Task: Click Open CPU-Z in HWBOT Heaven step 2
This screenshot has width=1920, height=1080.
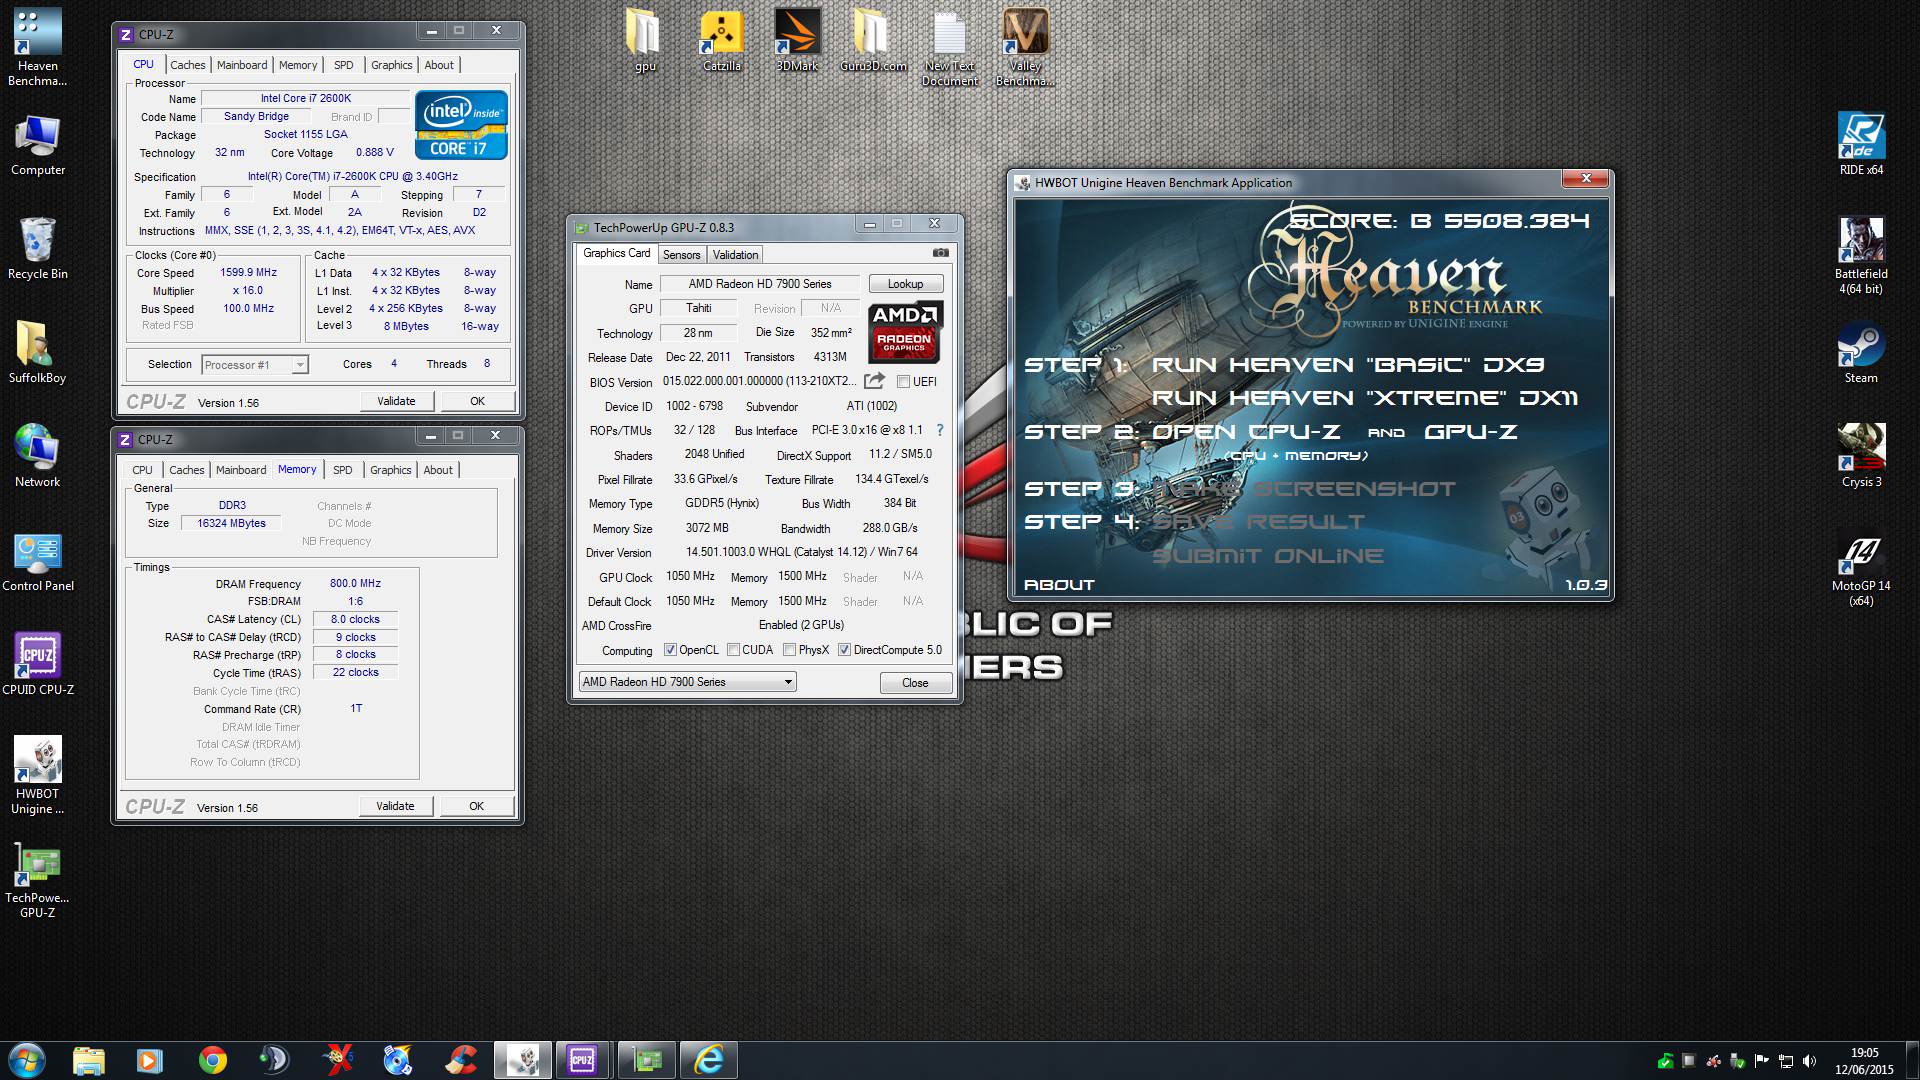Action: click(1246, 432)
